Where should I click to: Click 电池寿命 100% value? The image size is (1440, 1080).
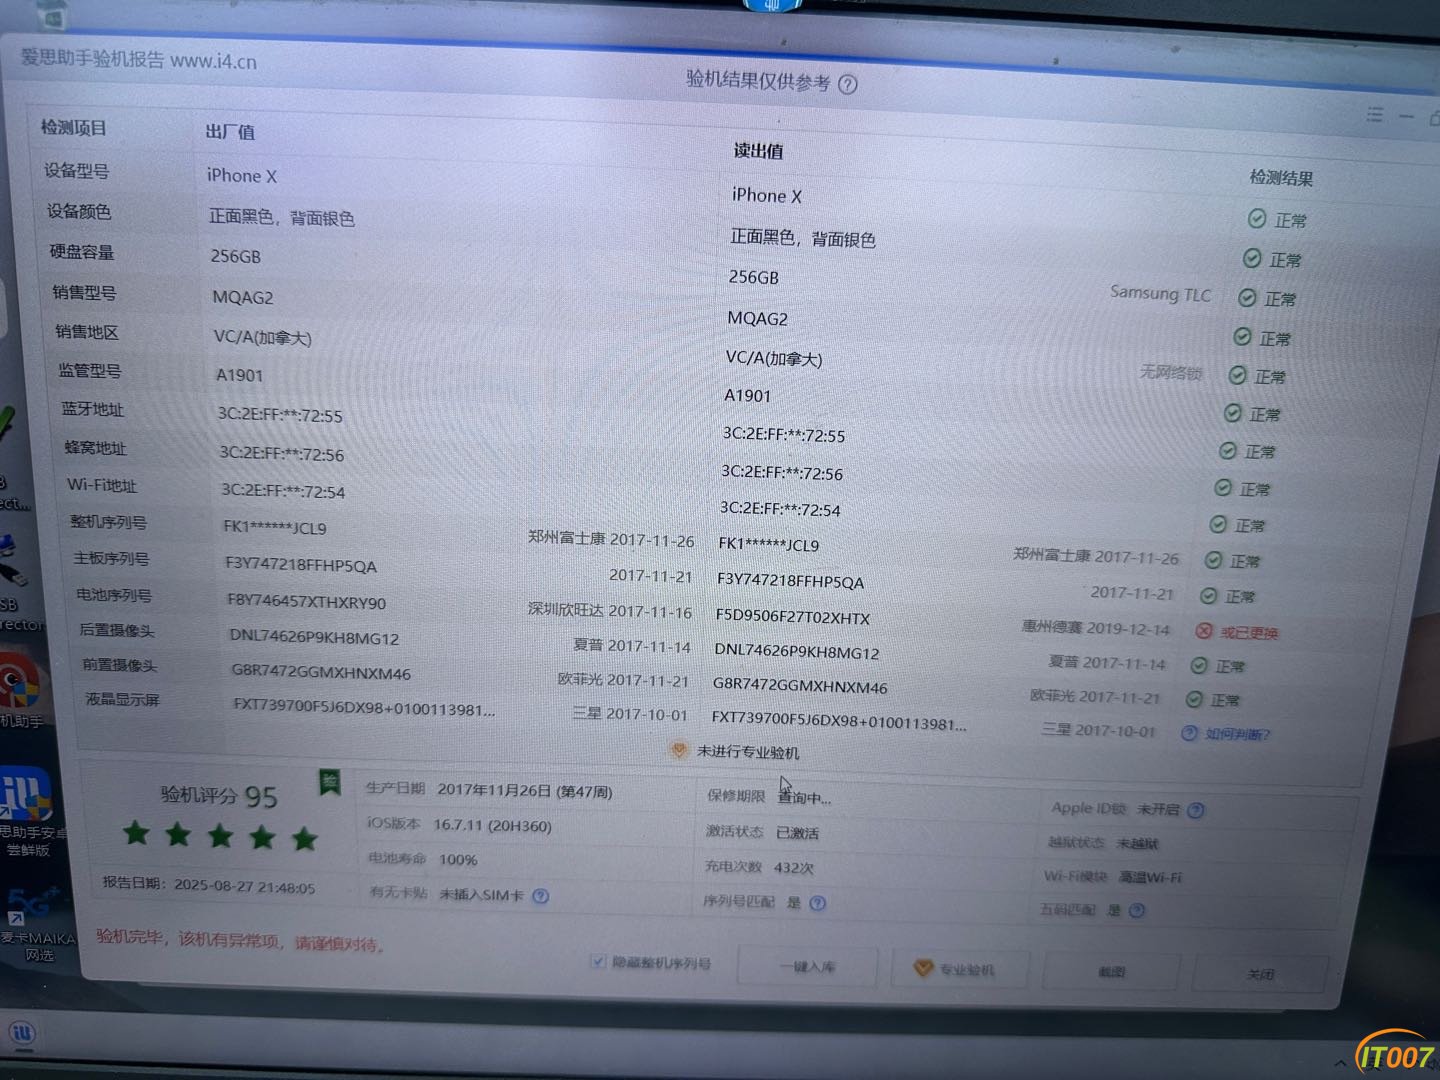tap(458, 859)
